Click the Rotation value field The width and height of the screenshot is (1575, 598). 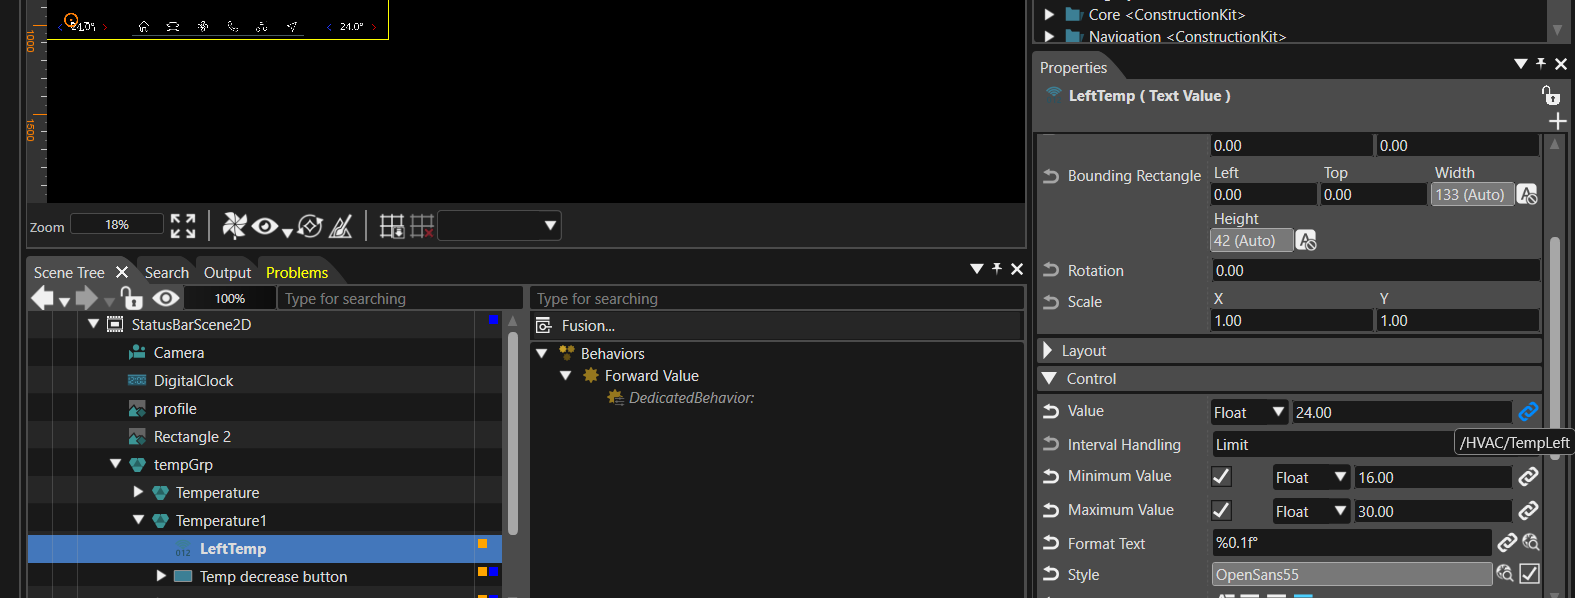coord(1376,271)
